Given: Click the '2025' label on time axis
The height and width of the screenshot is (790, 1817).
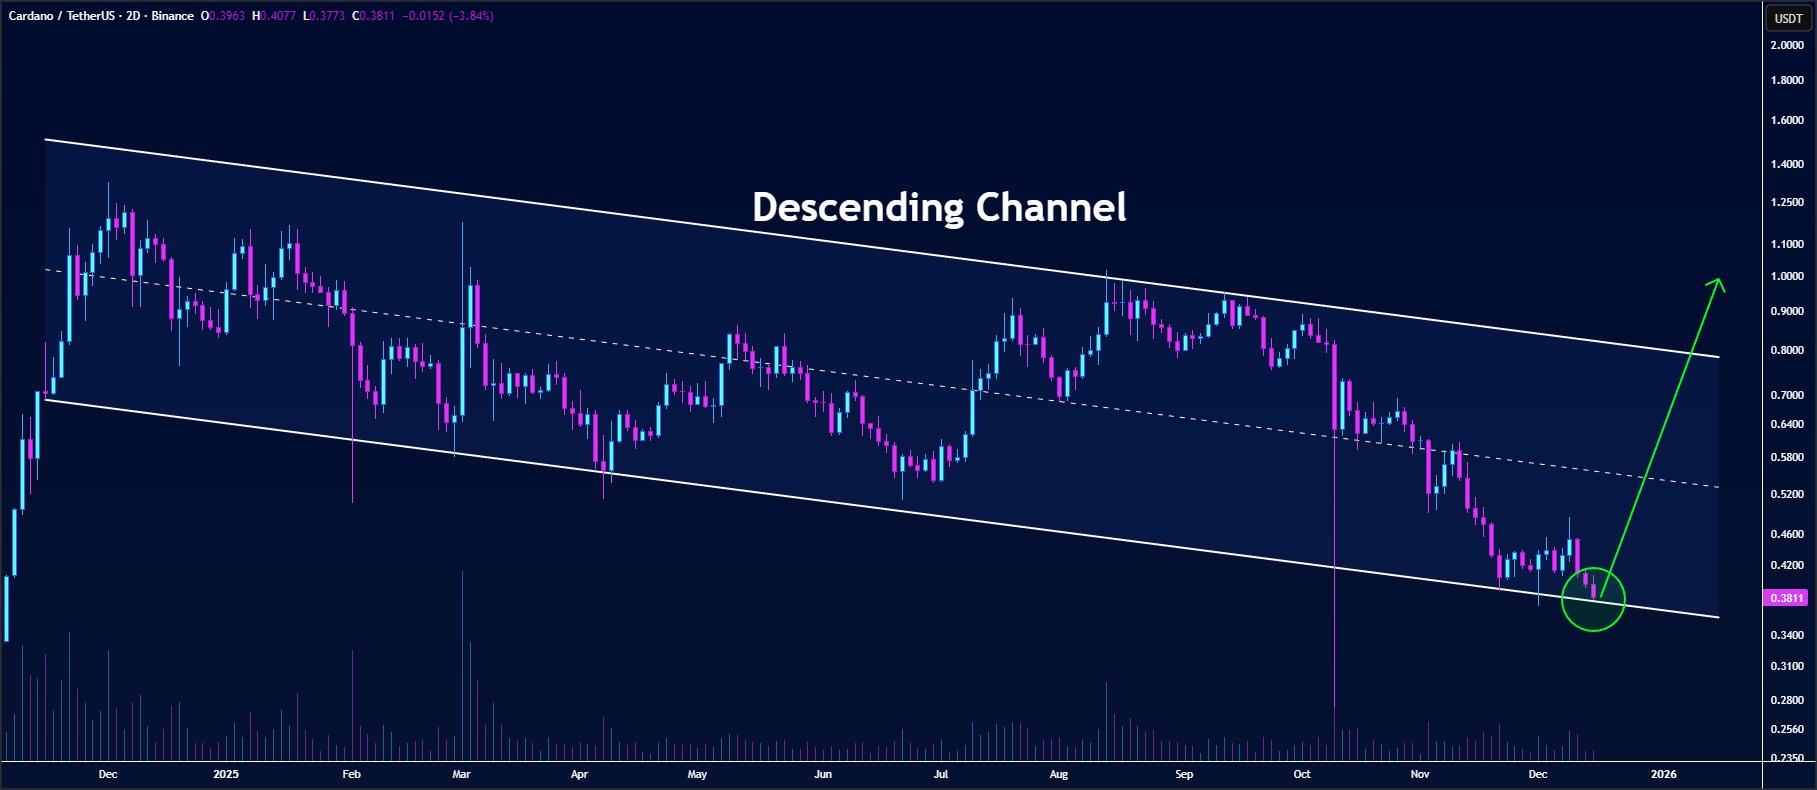Looking at the screenshot, I should click(226, 774).
